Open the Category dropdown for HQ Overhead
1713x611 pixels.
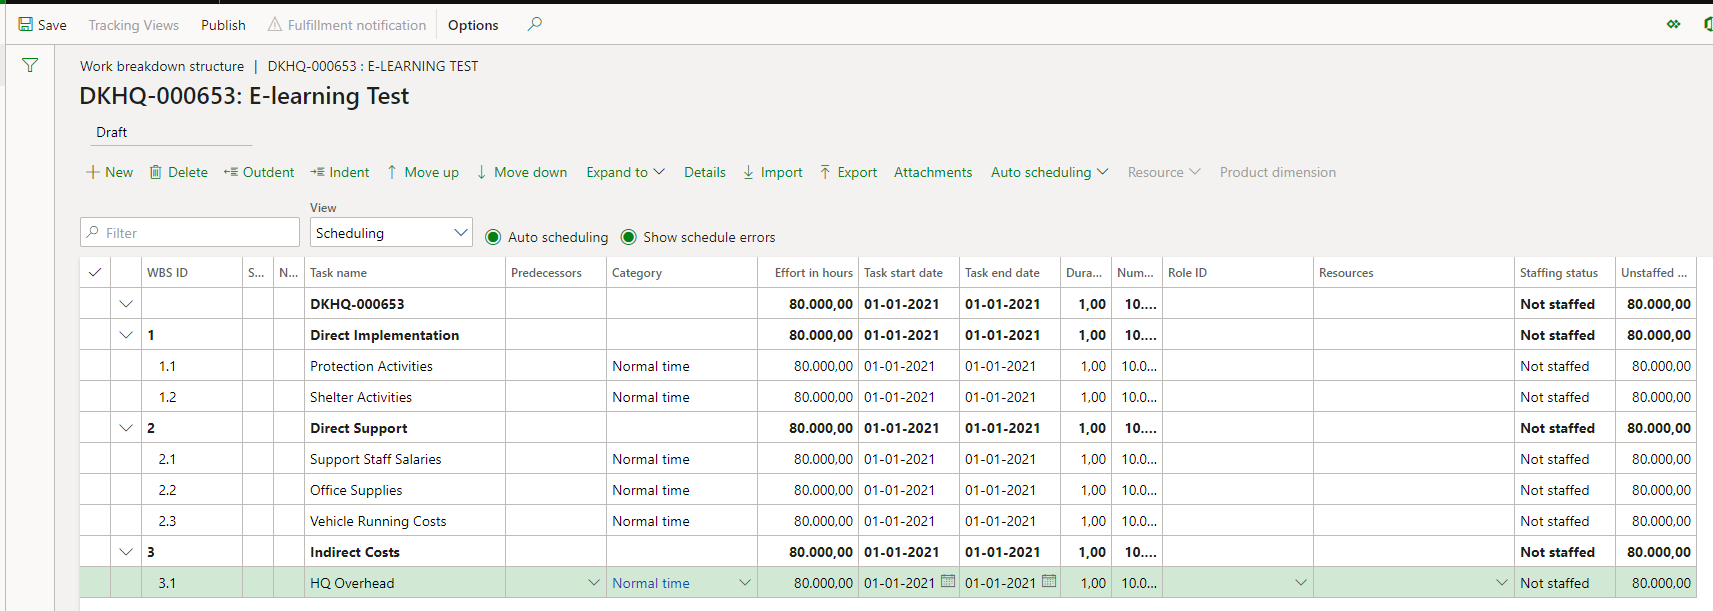pyautogui.click(x=744, y=583)
